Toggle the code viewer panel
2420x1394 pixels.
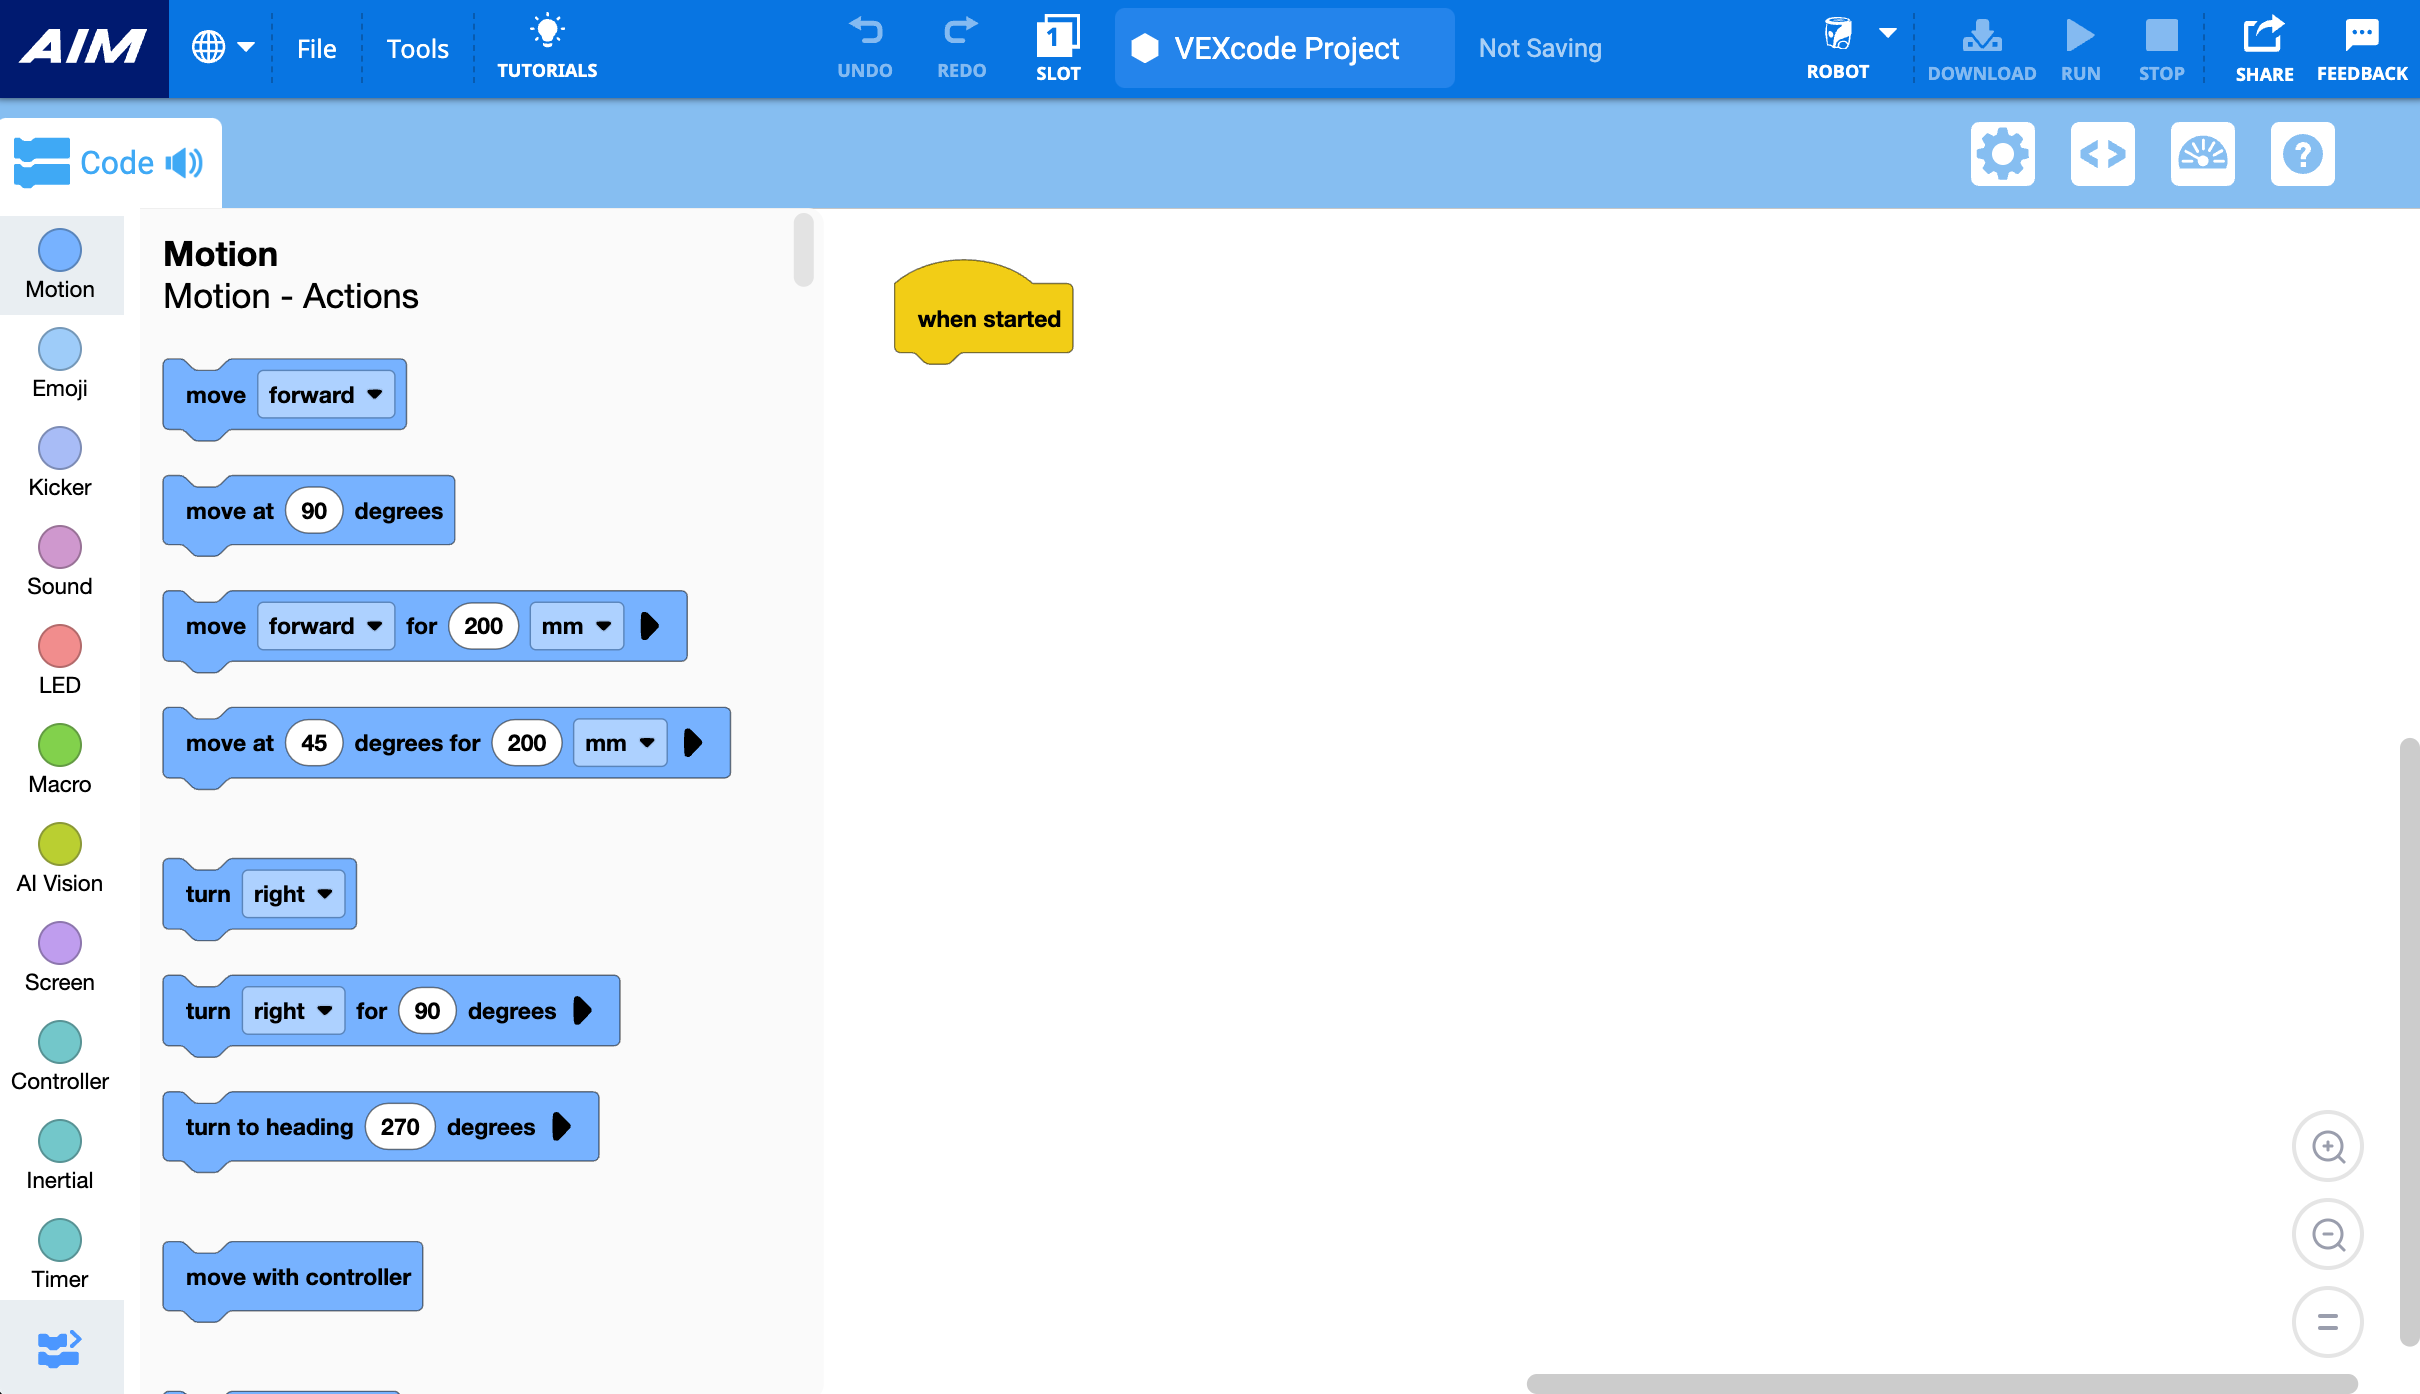[x=2103, y=153]
